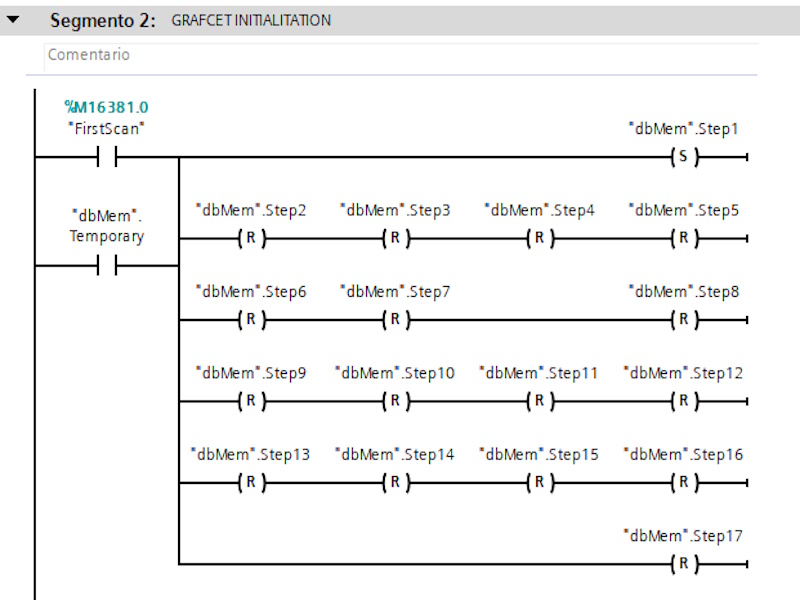Click the Comentario comment field

point(400,55)
